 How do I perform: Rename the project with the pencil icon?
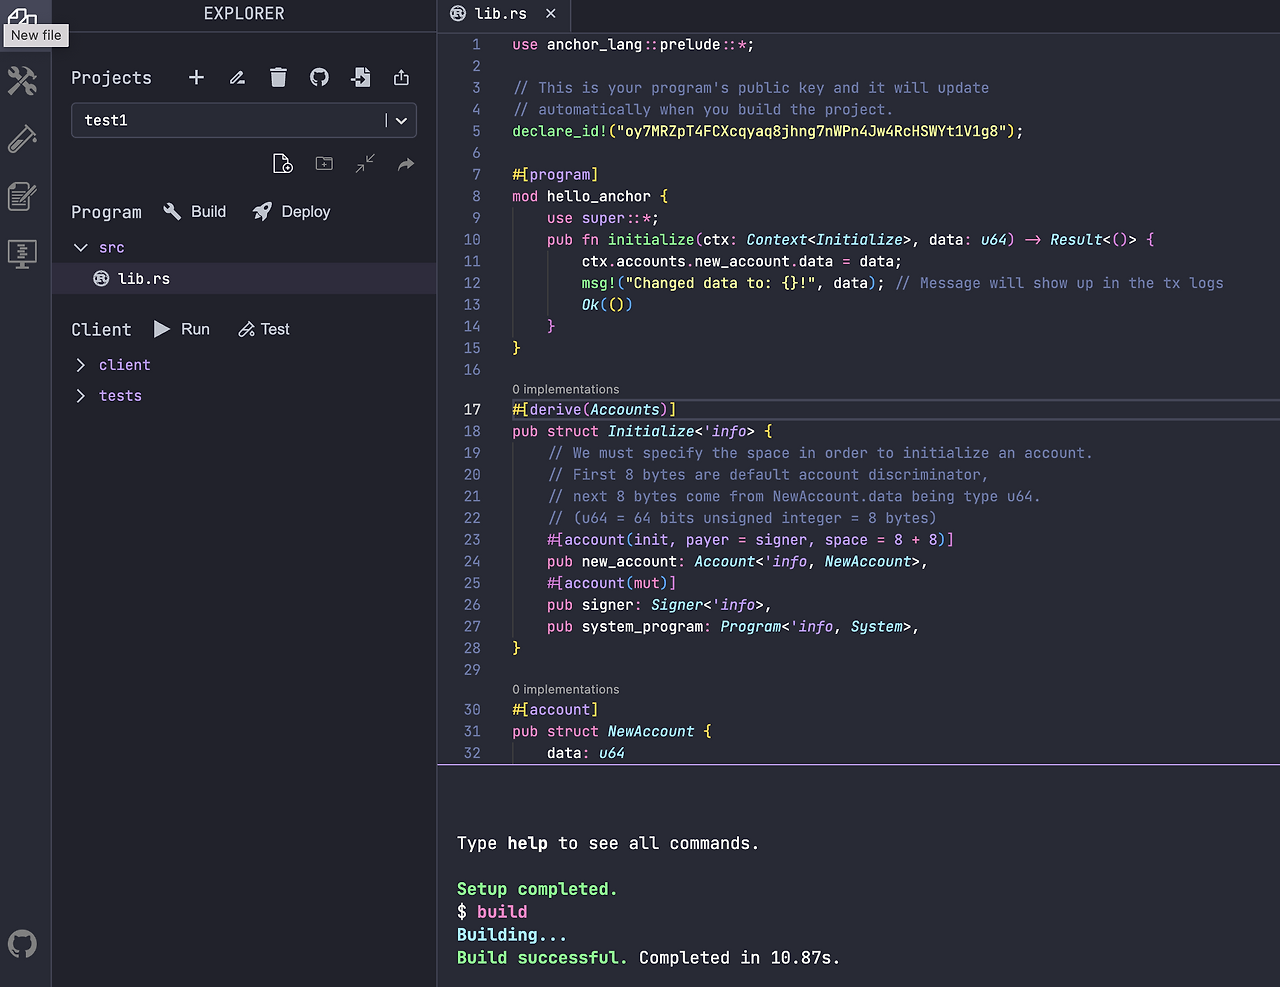point(237,78)
